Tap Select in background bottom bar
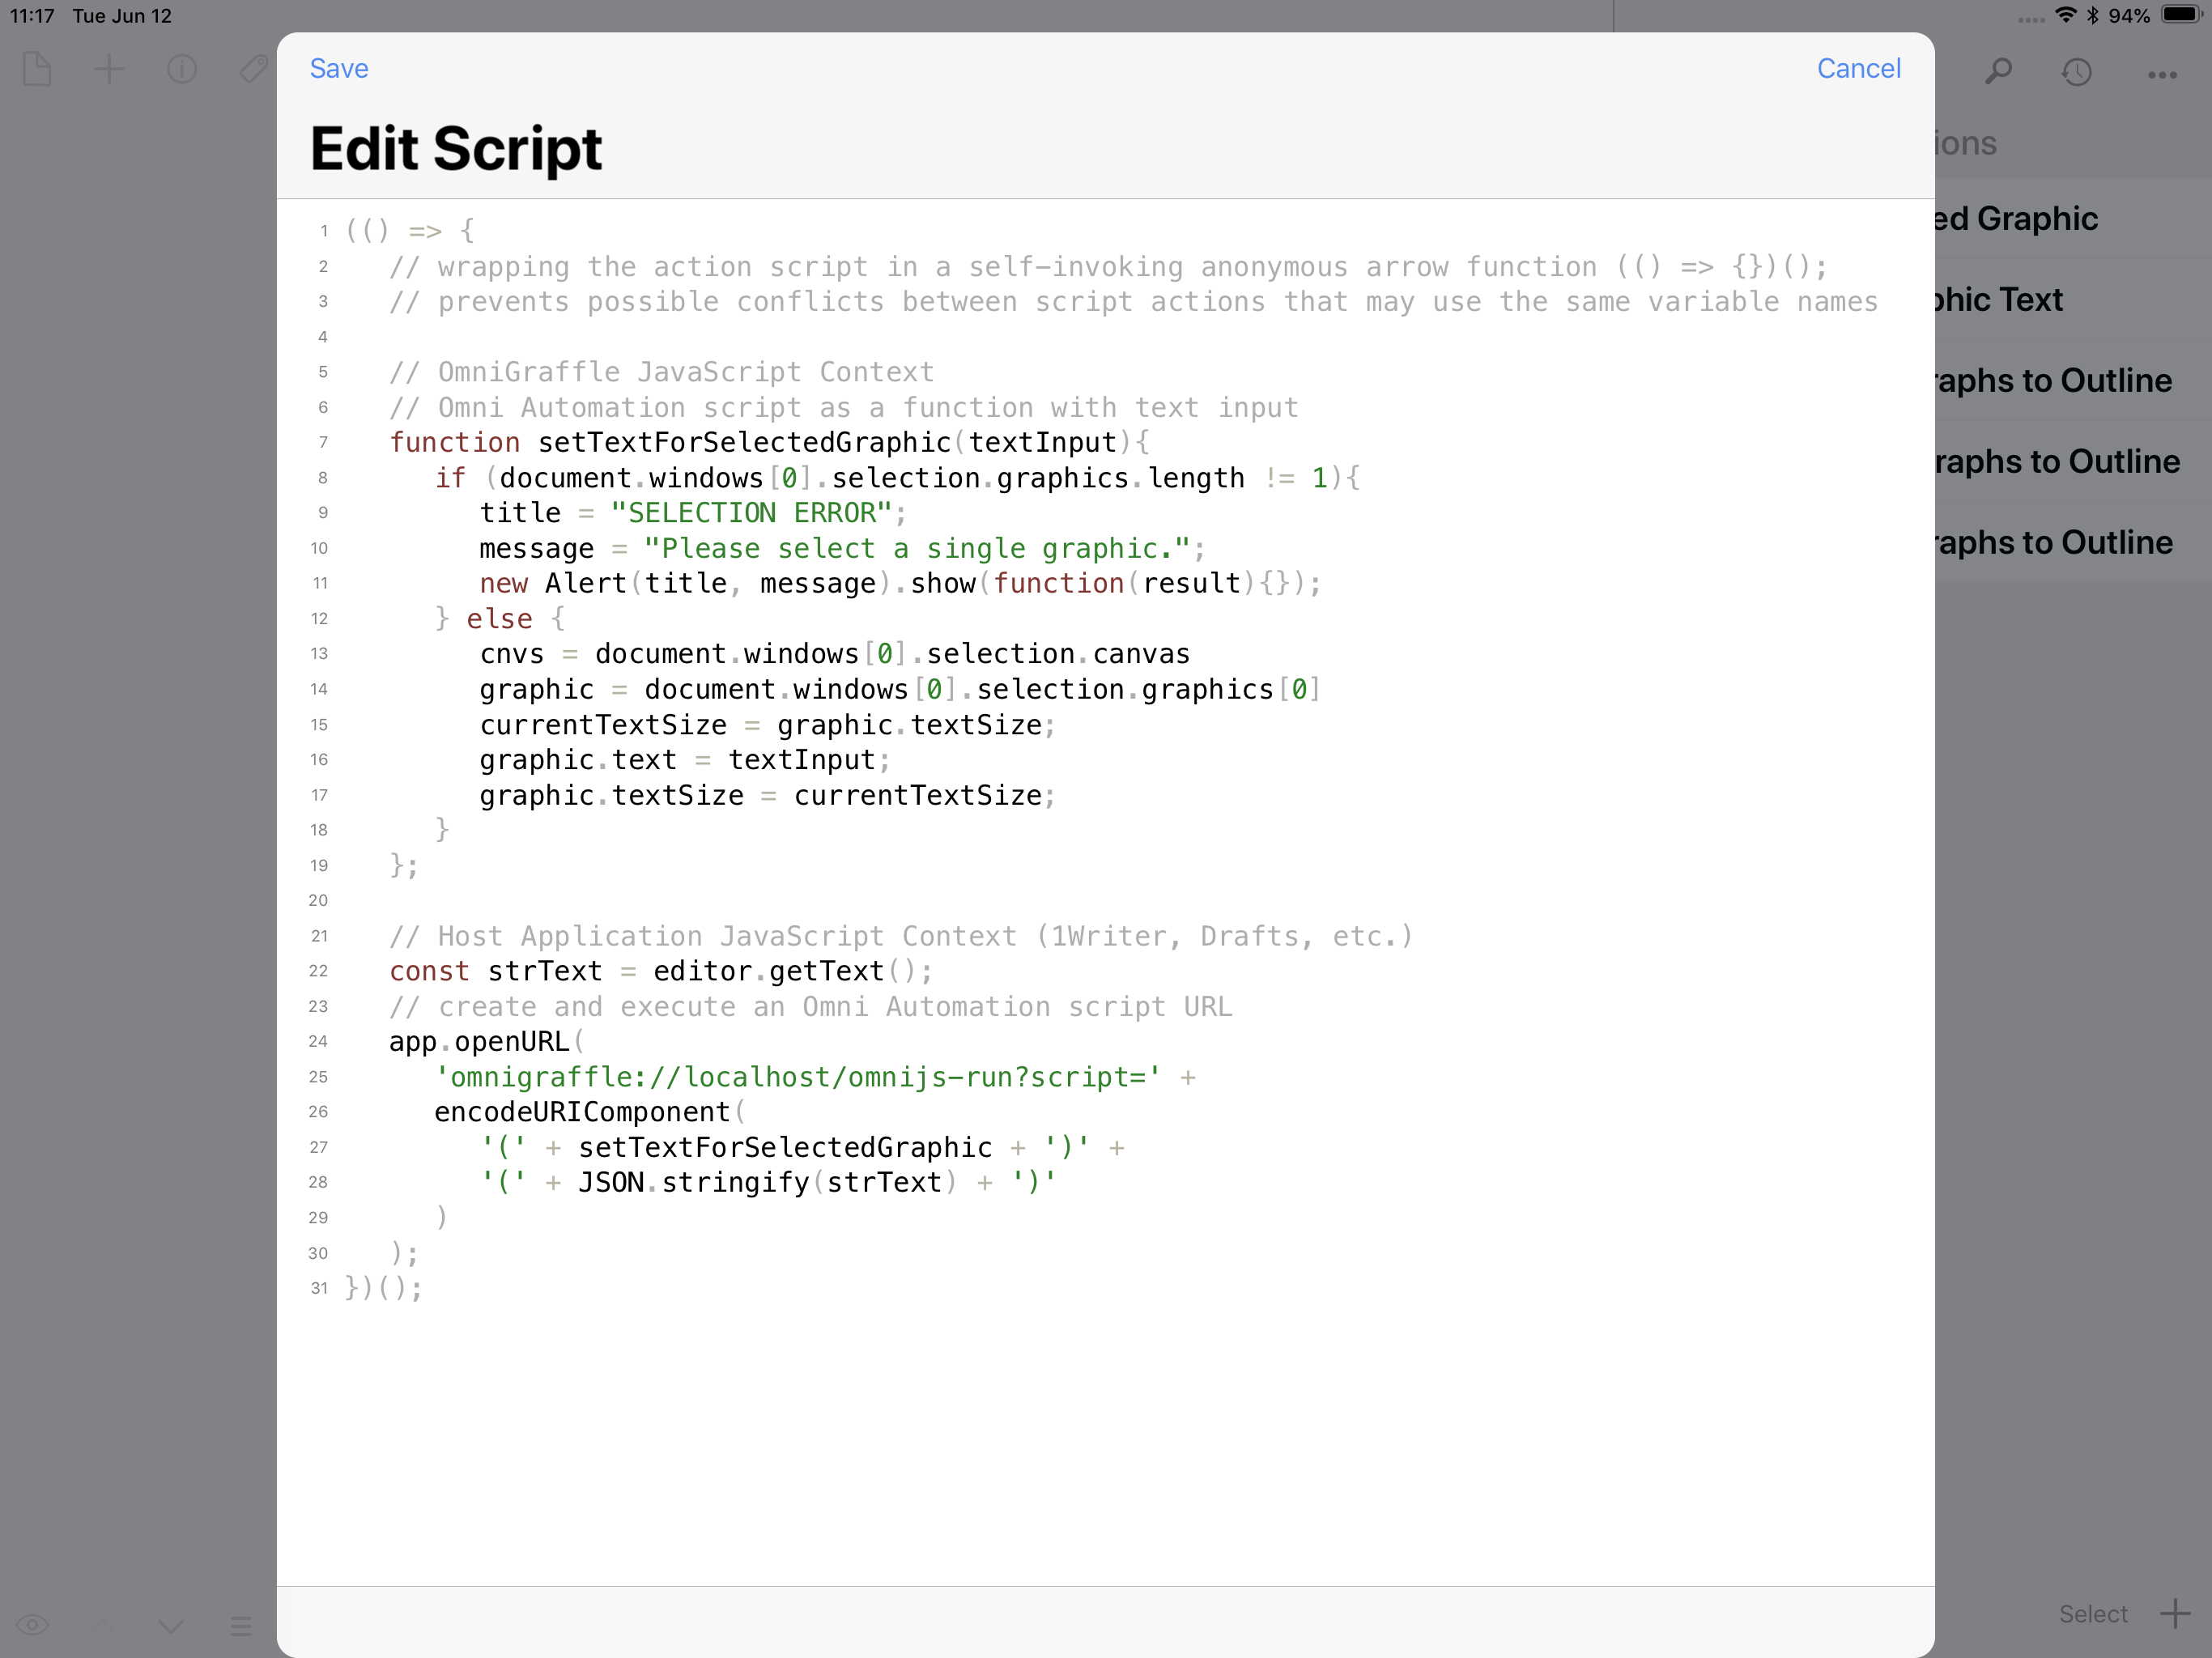The height and width of the screenshot is (1658, 2212). click(x=2093, y=1614)
